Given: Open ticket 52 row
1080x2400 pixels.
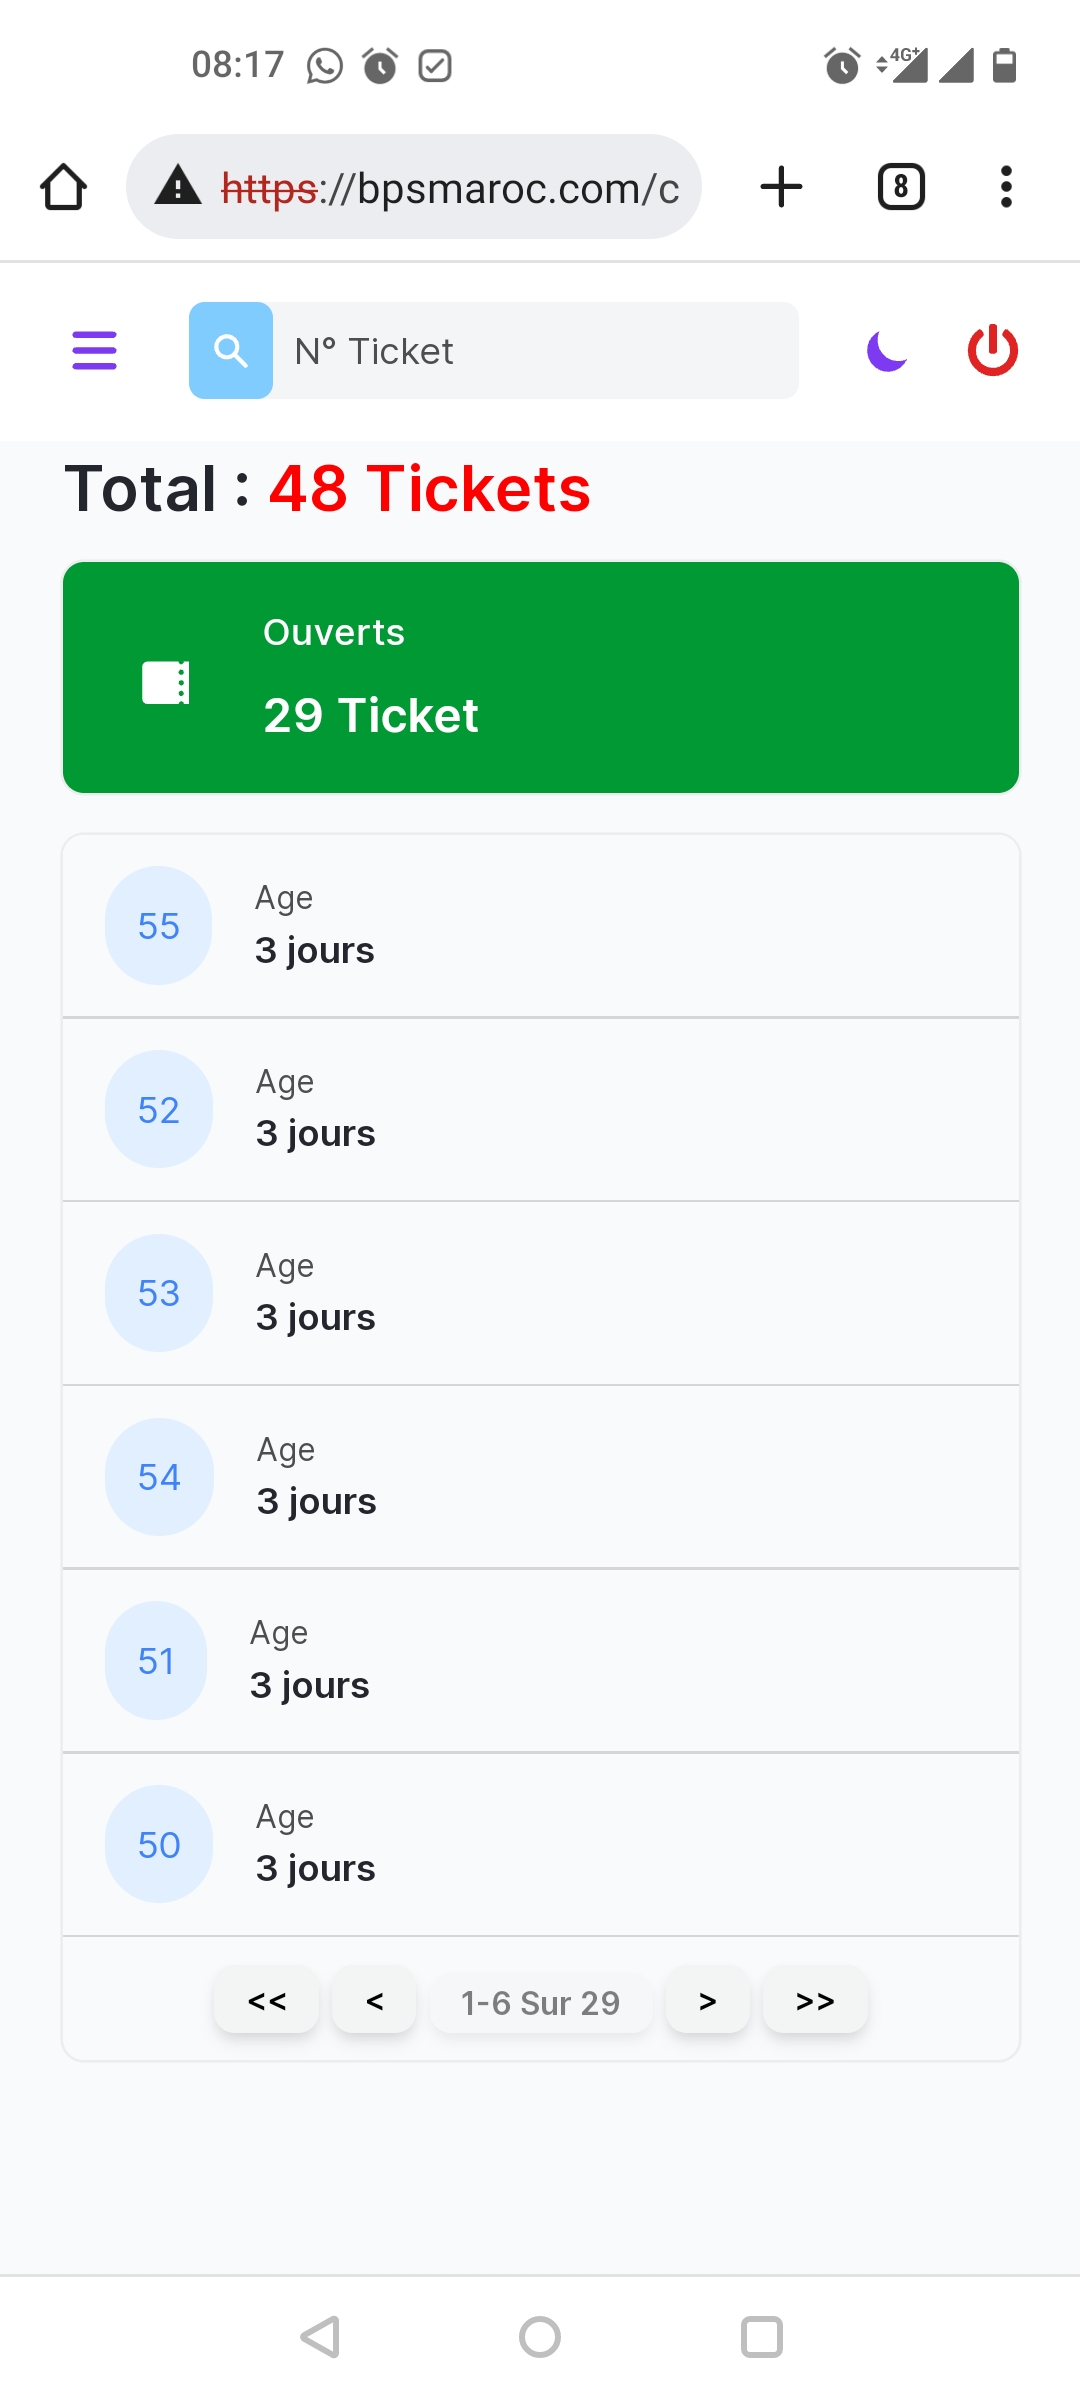Looking at the screenshot, I should coord(541,1110).
